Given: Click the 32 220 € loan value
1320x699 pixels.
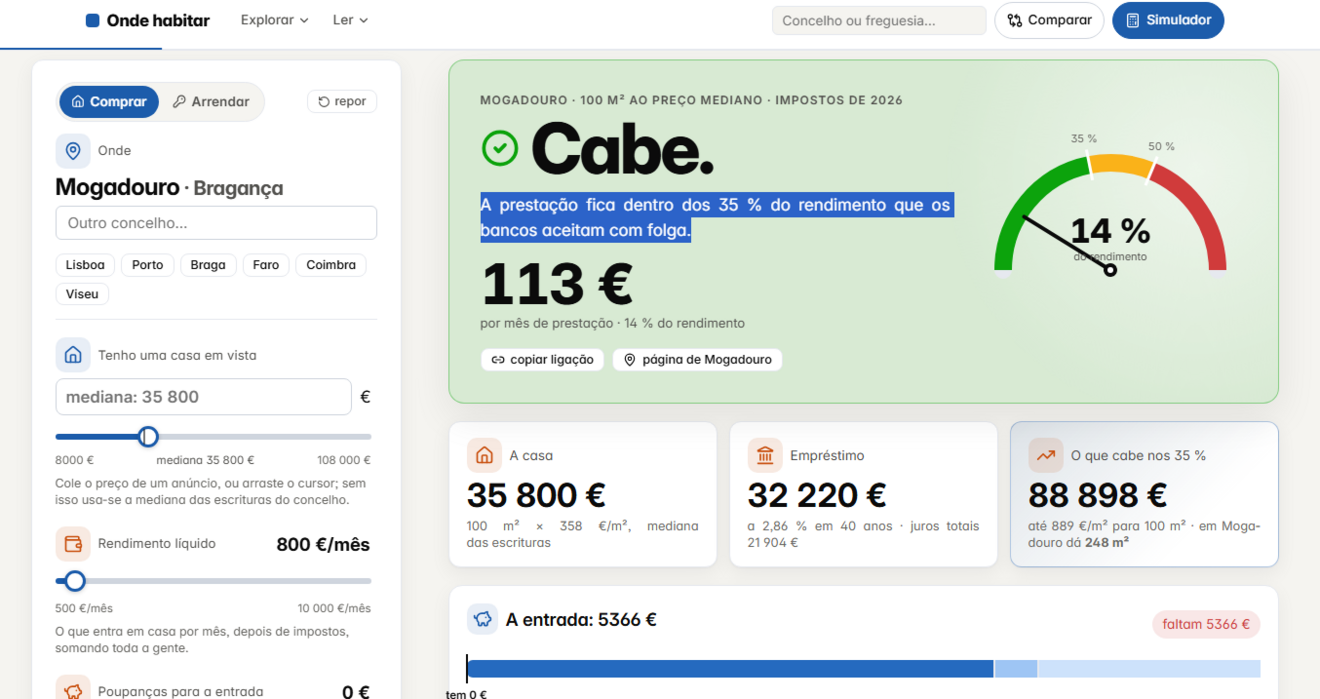Looking at the screenshot, I should pos(817,496).
